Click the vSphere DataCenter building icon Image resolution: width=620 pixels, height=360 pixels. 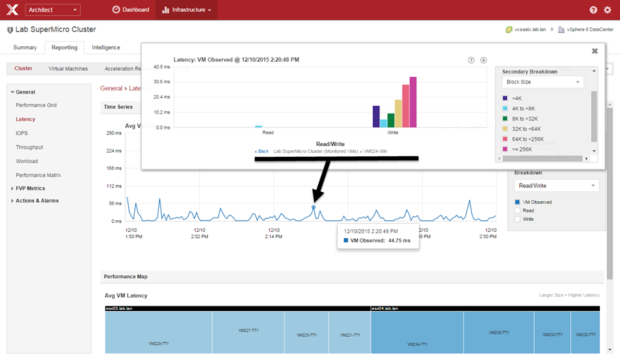[561, 30]
